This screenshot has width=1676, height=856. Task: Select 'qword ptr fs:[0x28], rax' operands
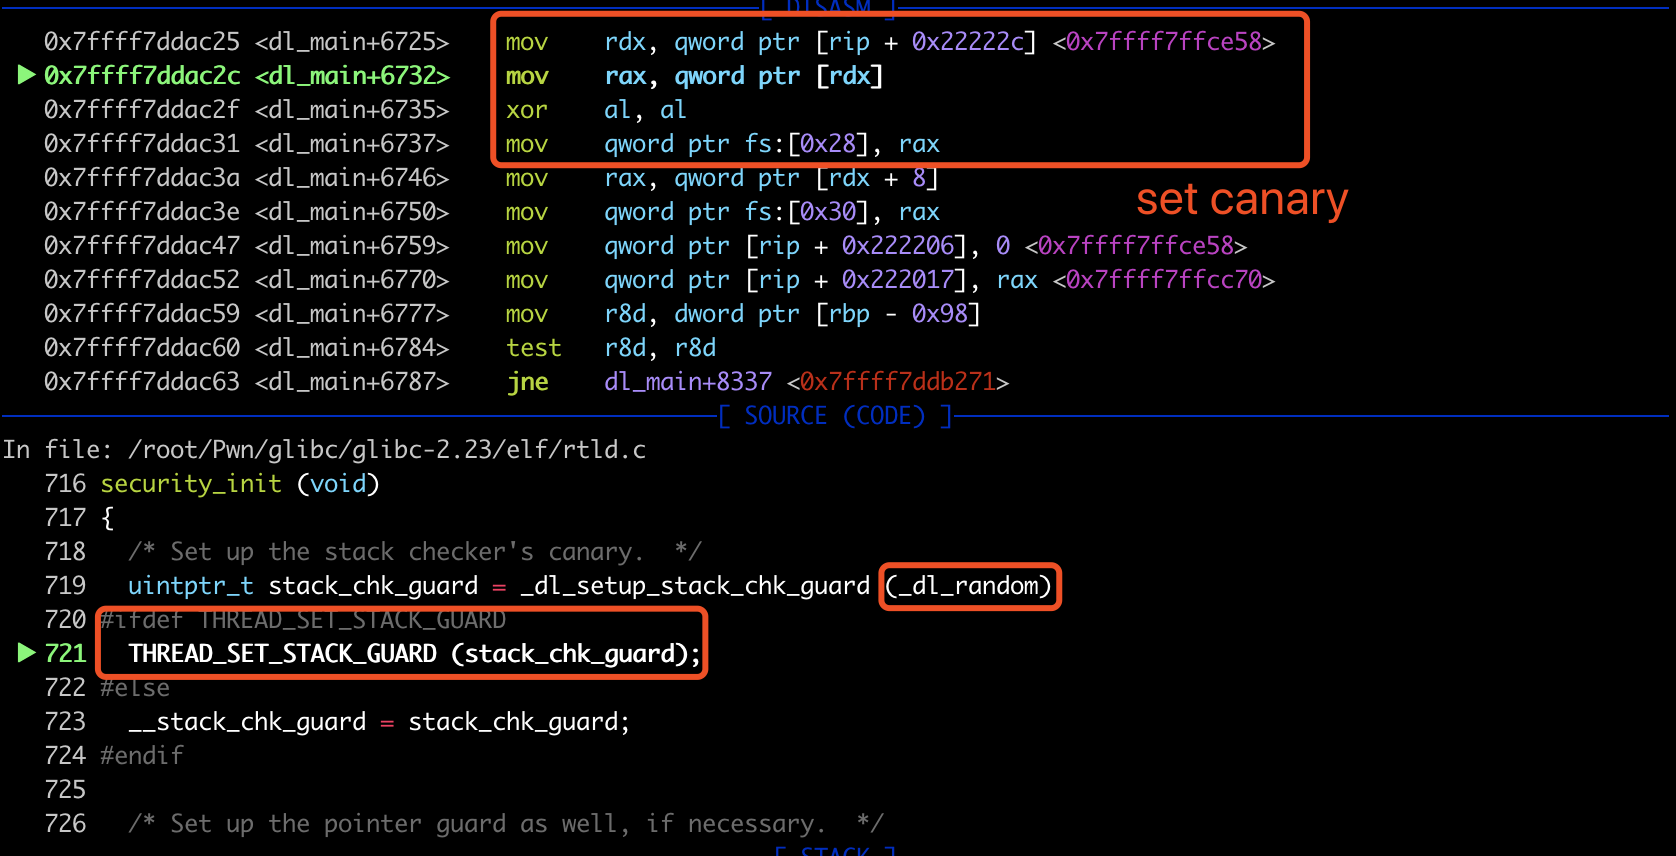771,144
